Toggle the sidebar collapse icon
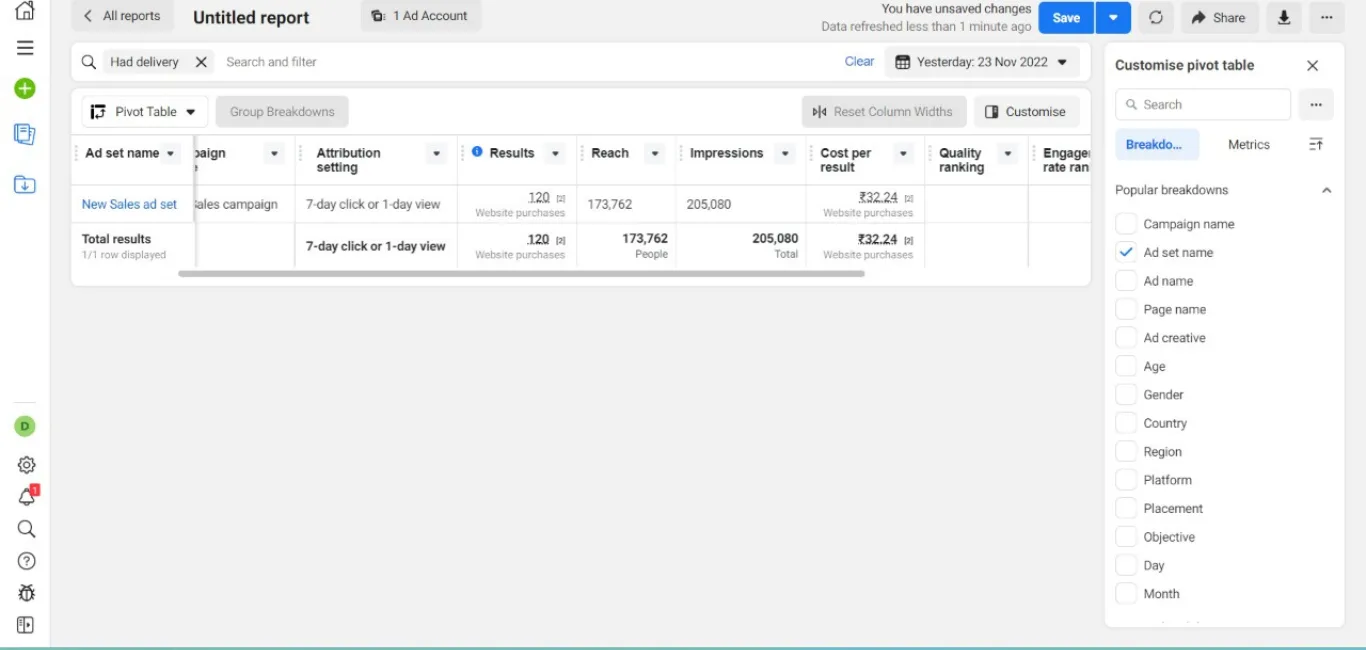 click(x=26, y=625)
